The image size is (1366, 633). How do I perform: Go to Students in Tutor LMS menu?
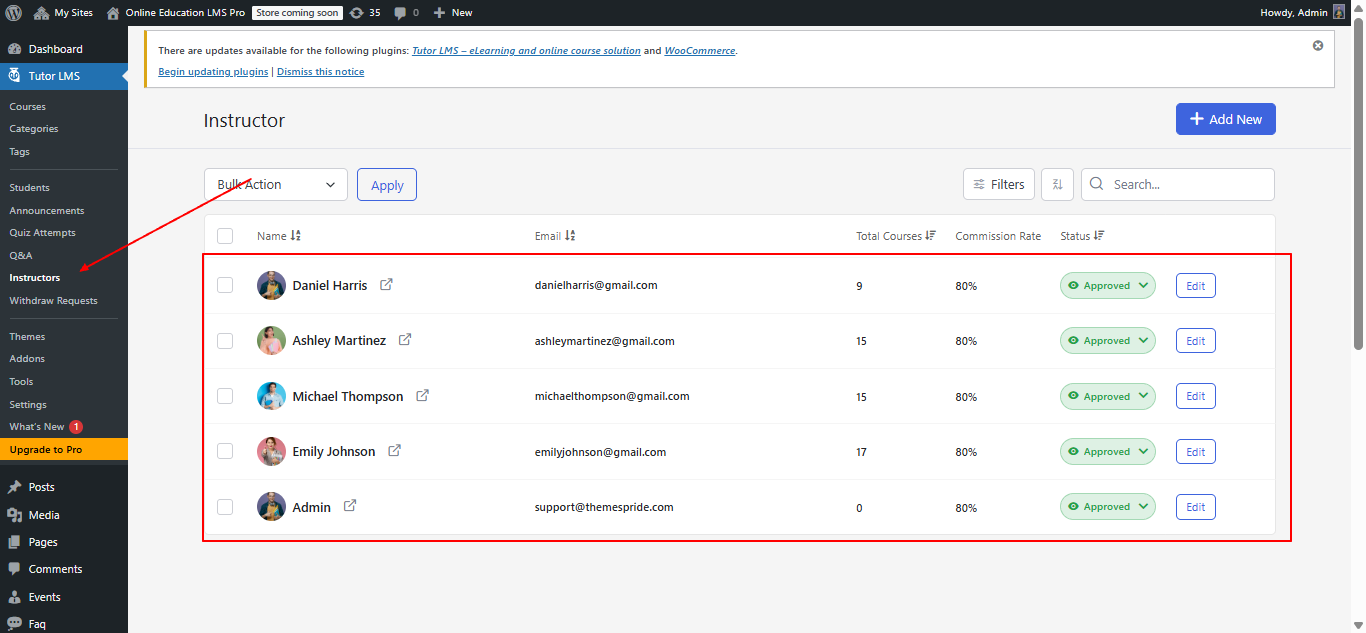click(29, 188)
